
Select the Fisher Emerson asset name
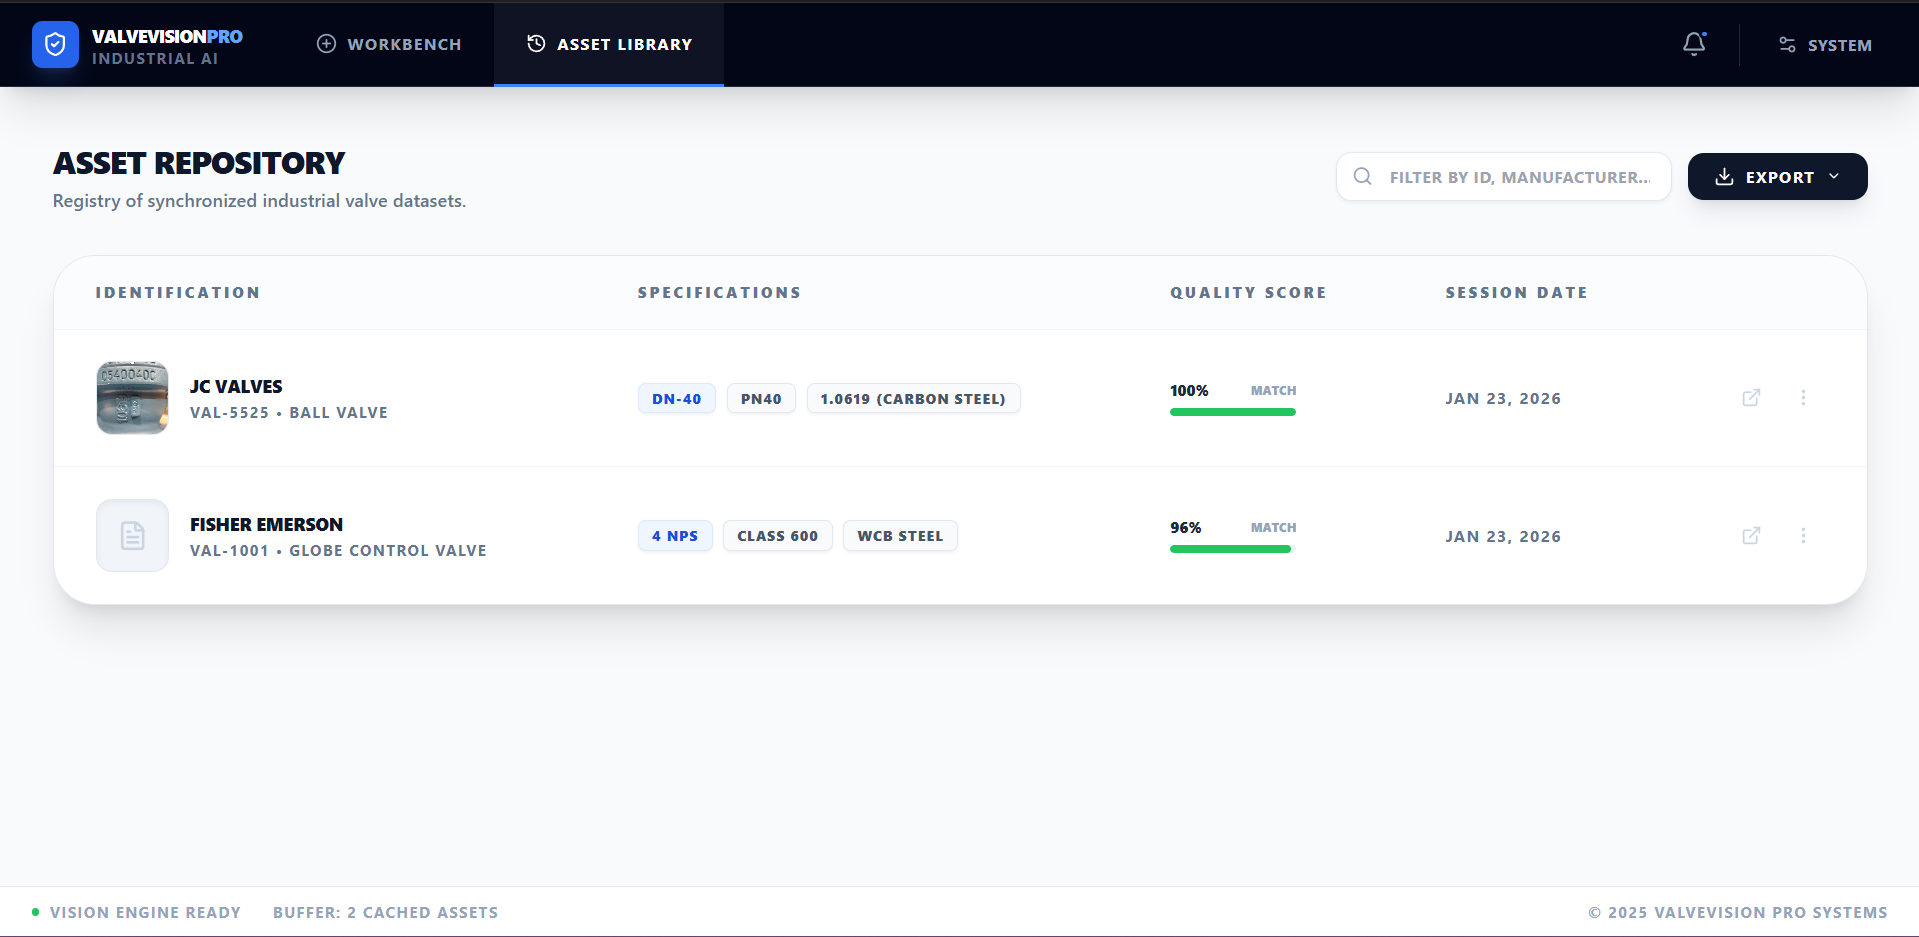click(x=266, y=525)
